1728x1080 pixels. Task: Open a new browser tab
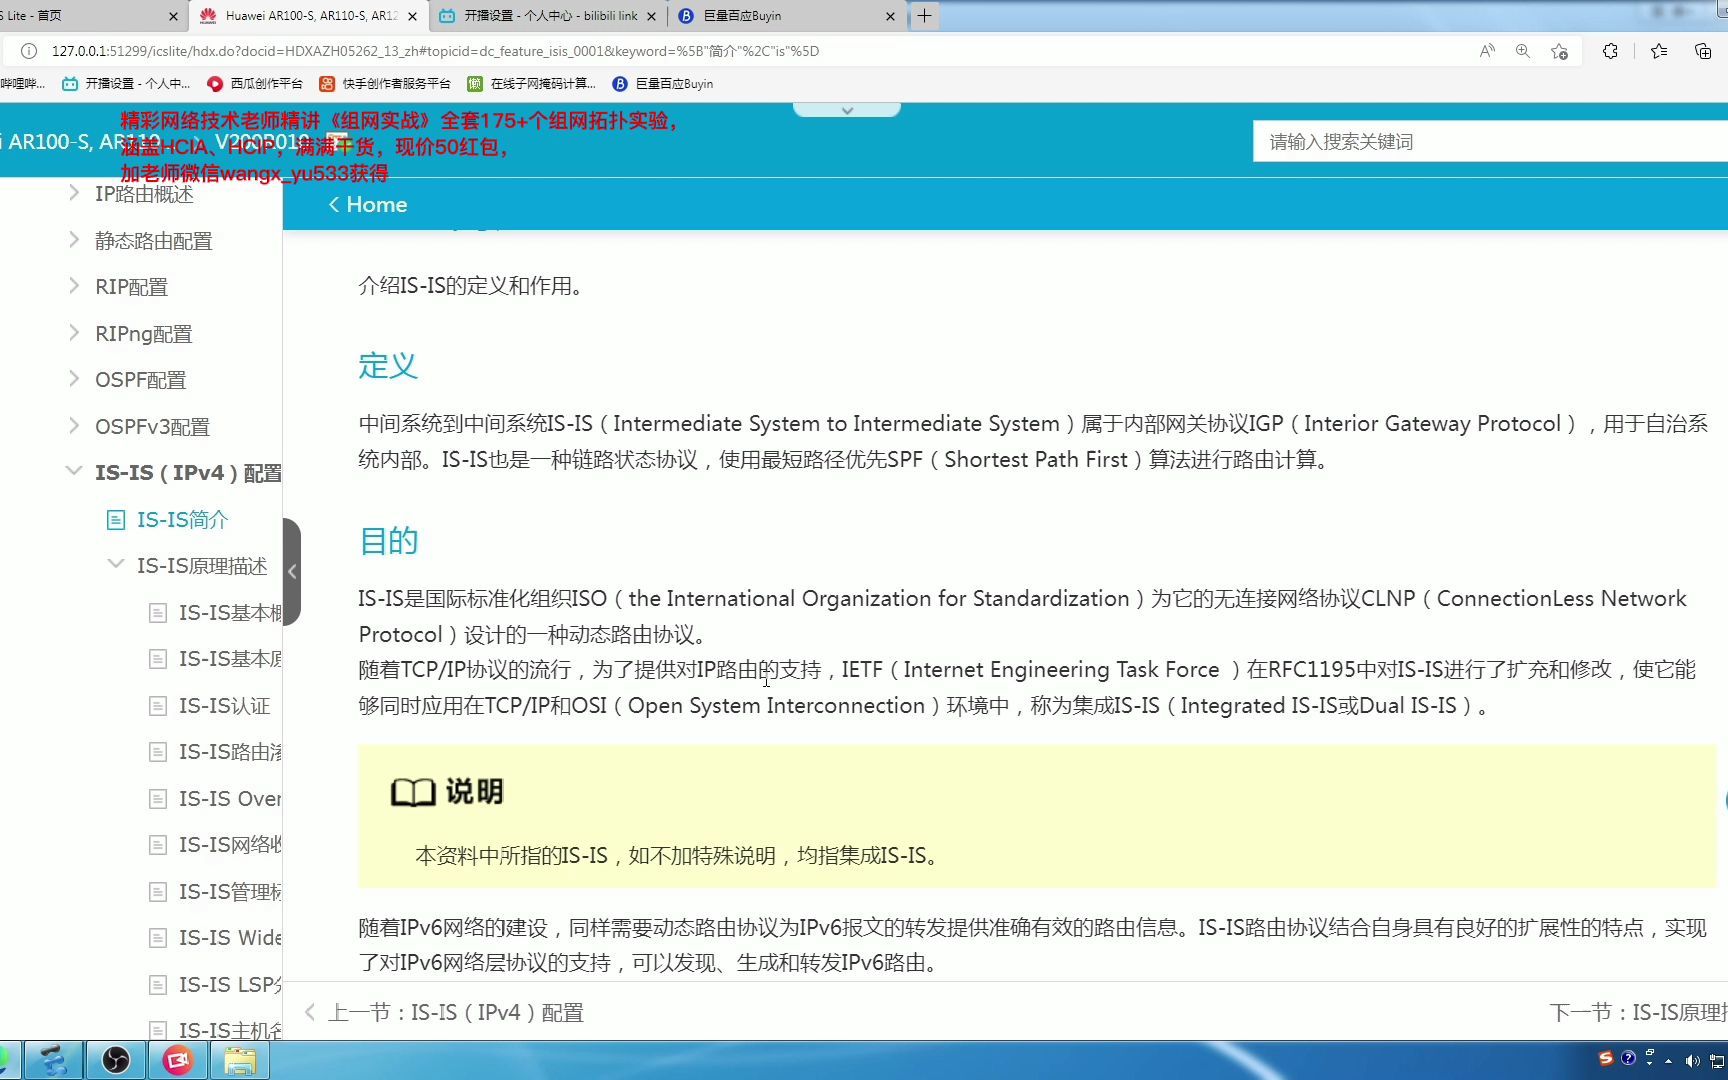924,15
